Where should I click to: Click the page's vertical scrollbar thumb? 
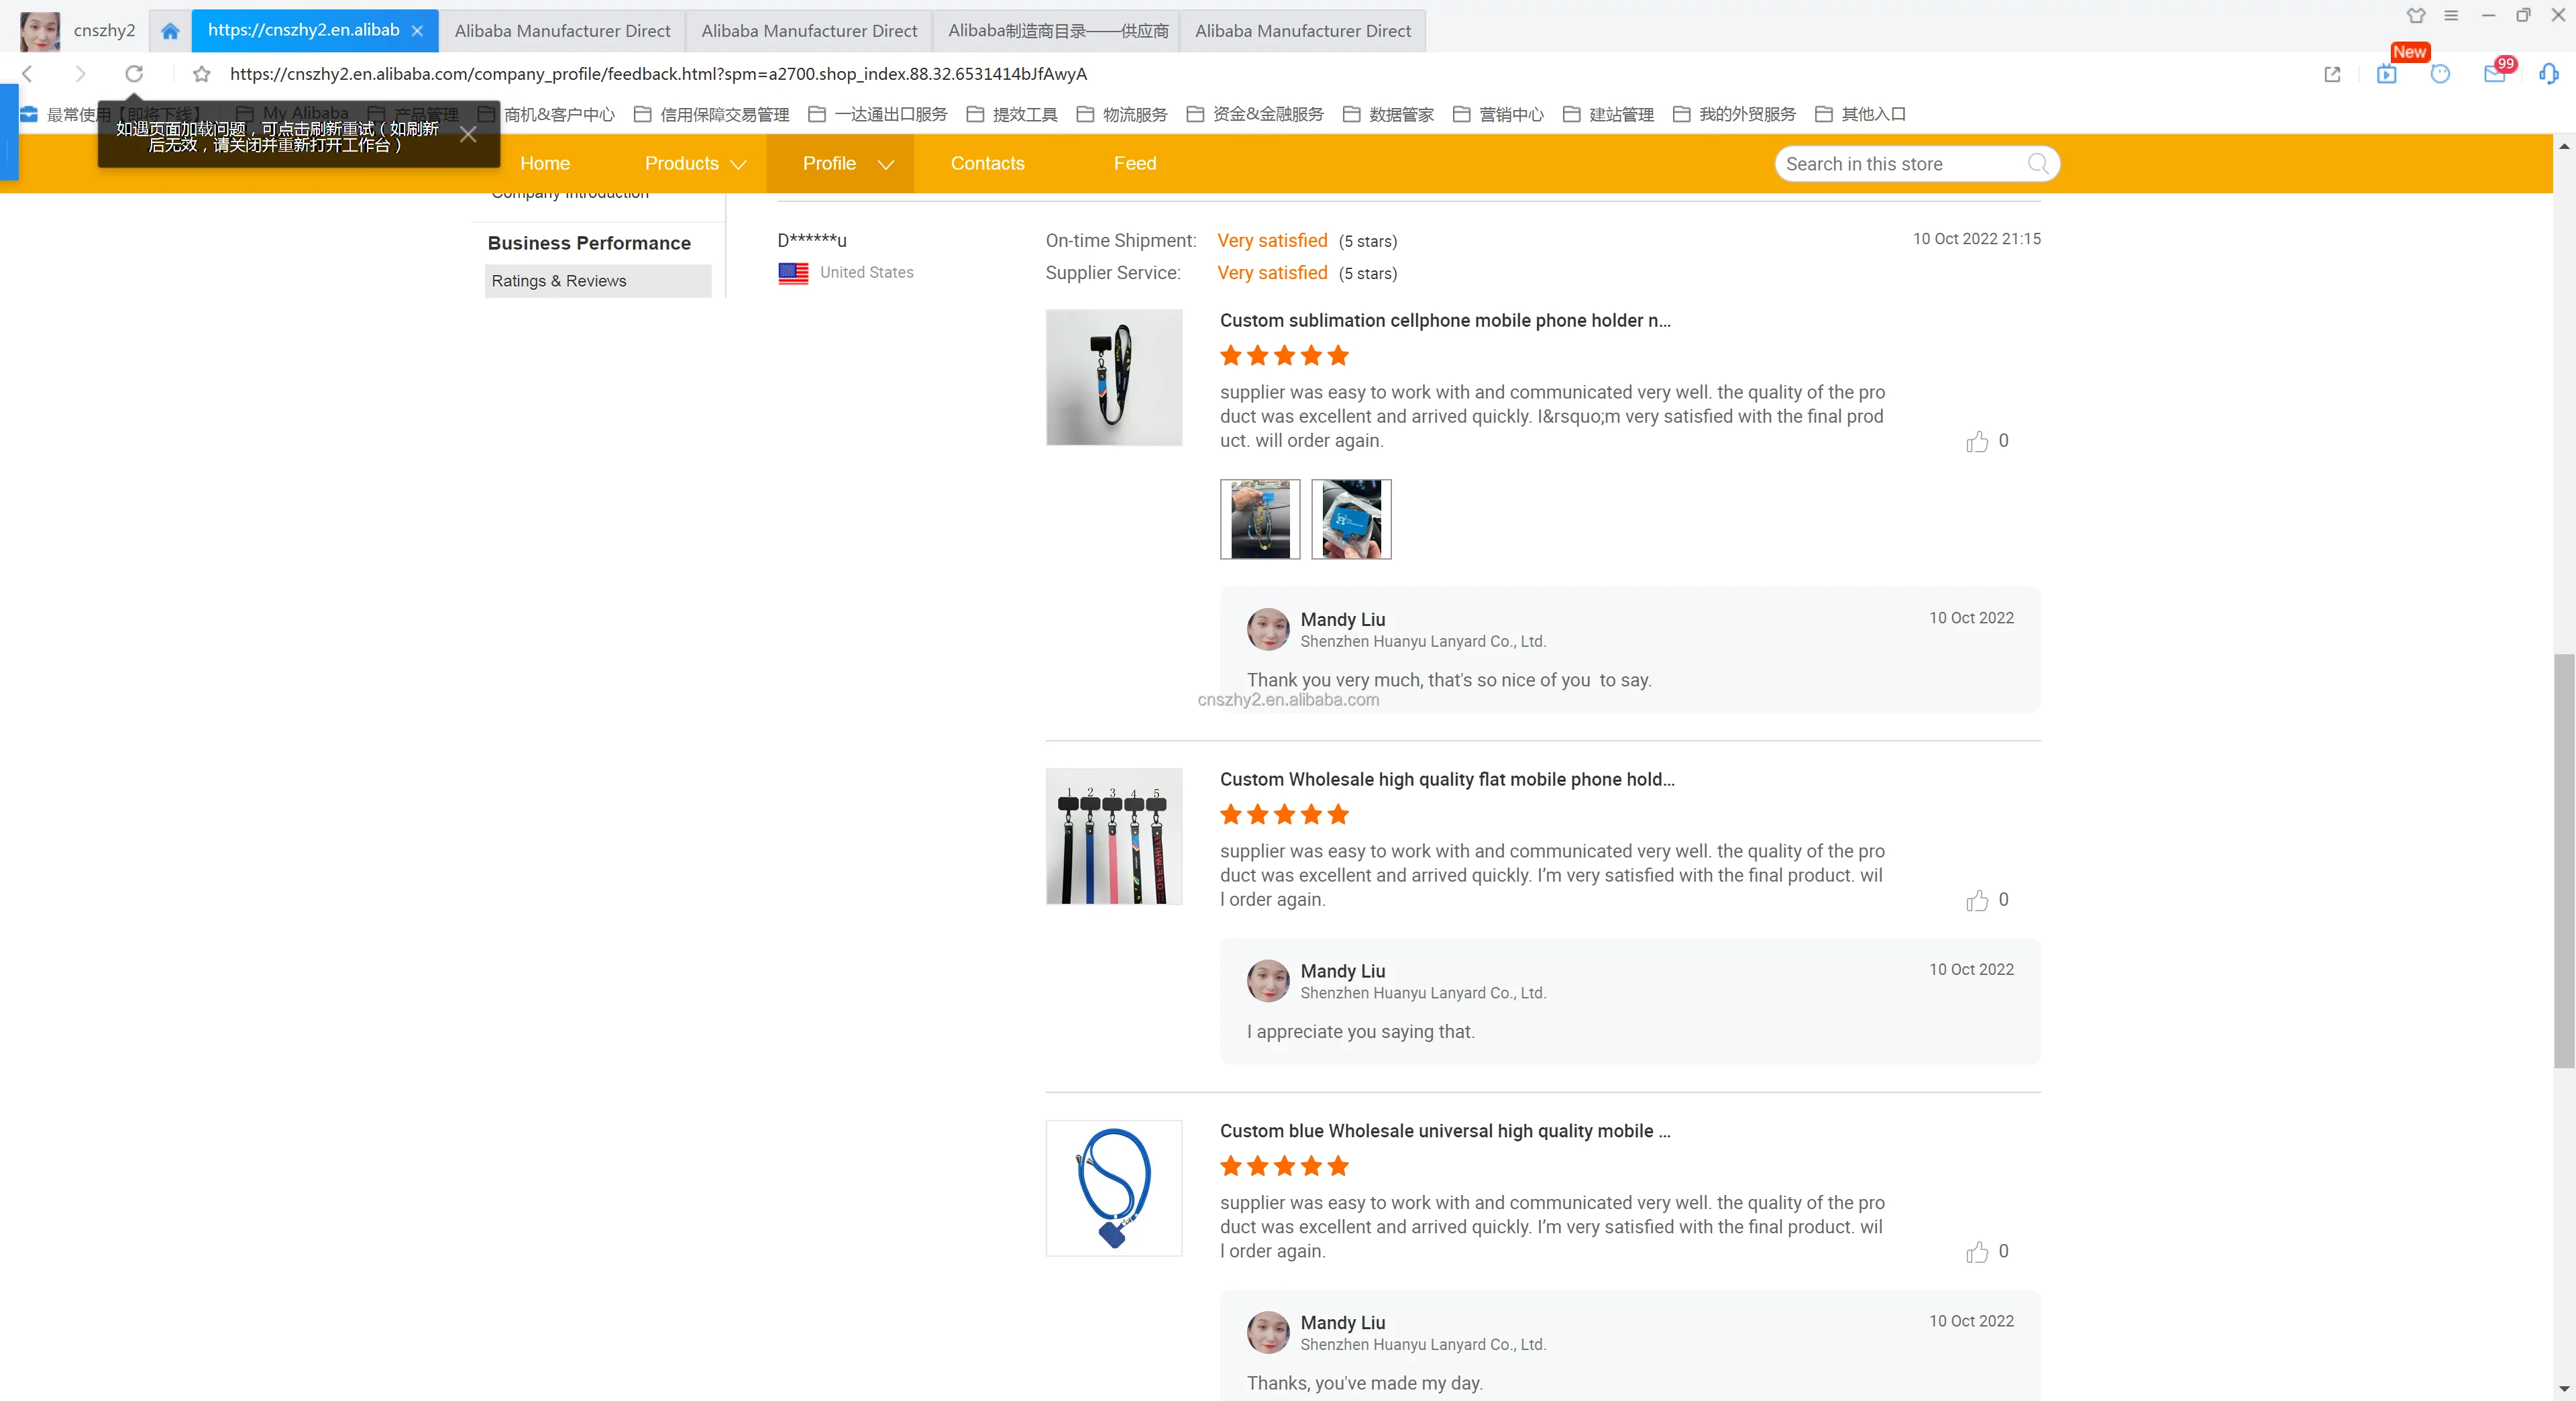pos(2564,860)
